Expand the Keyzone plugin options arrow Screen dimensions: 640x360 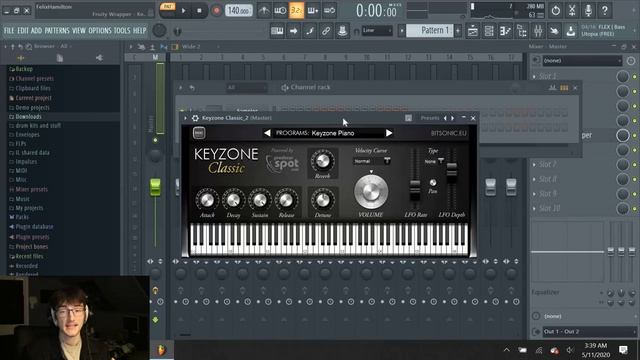185,118
